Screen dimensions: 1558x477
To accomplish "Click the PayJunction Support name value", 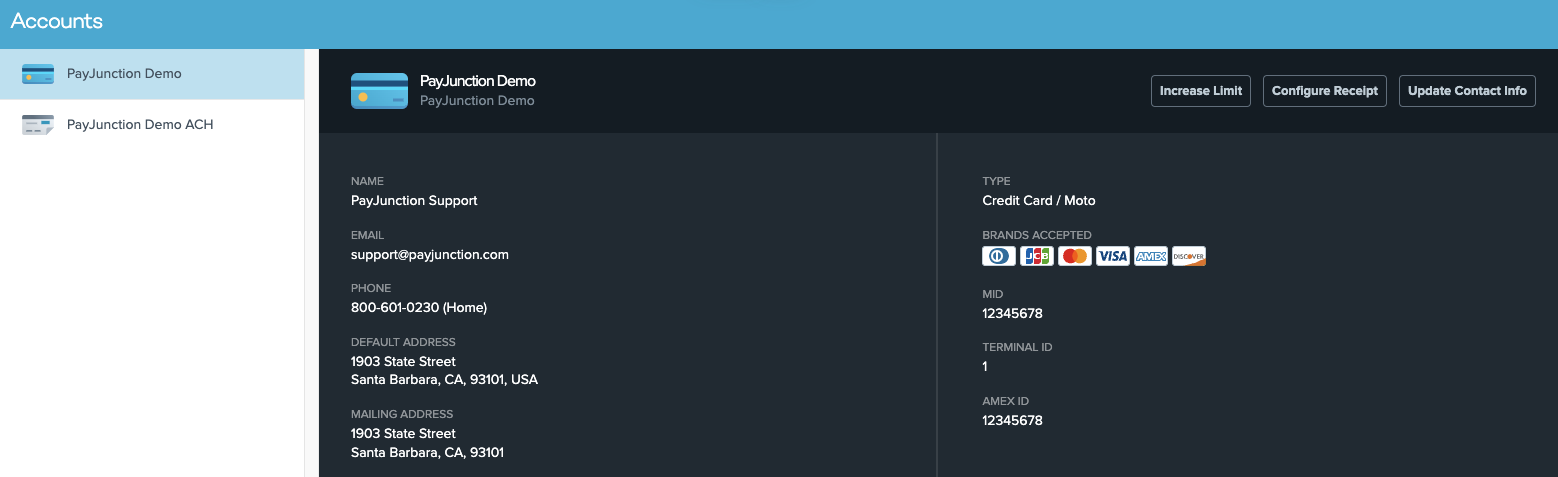I will click(x=414, y=201).
